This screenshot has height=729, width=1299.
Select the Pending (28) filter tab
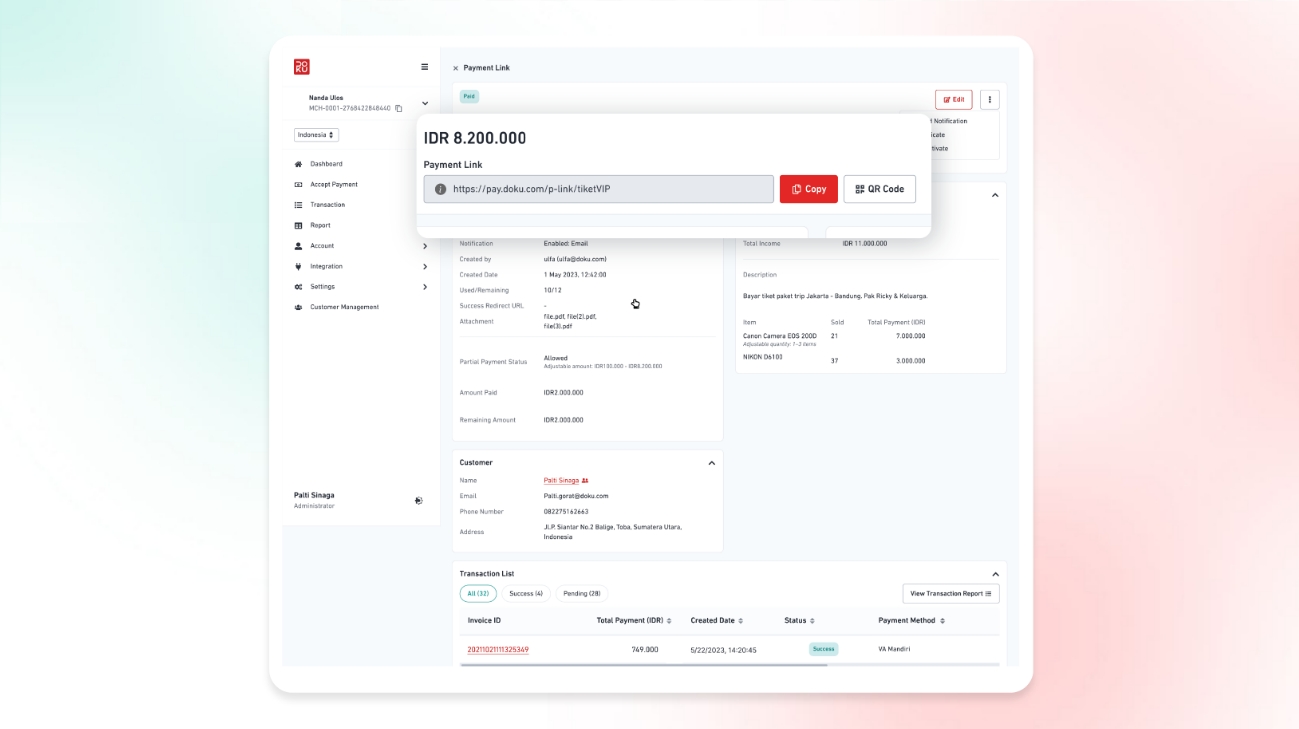(x=581, y=594)
